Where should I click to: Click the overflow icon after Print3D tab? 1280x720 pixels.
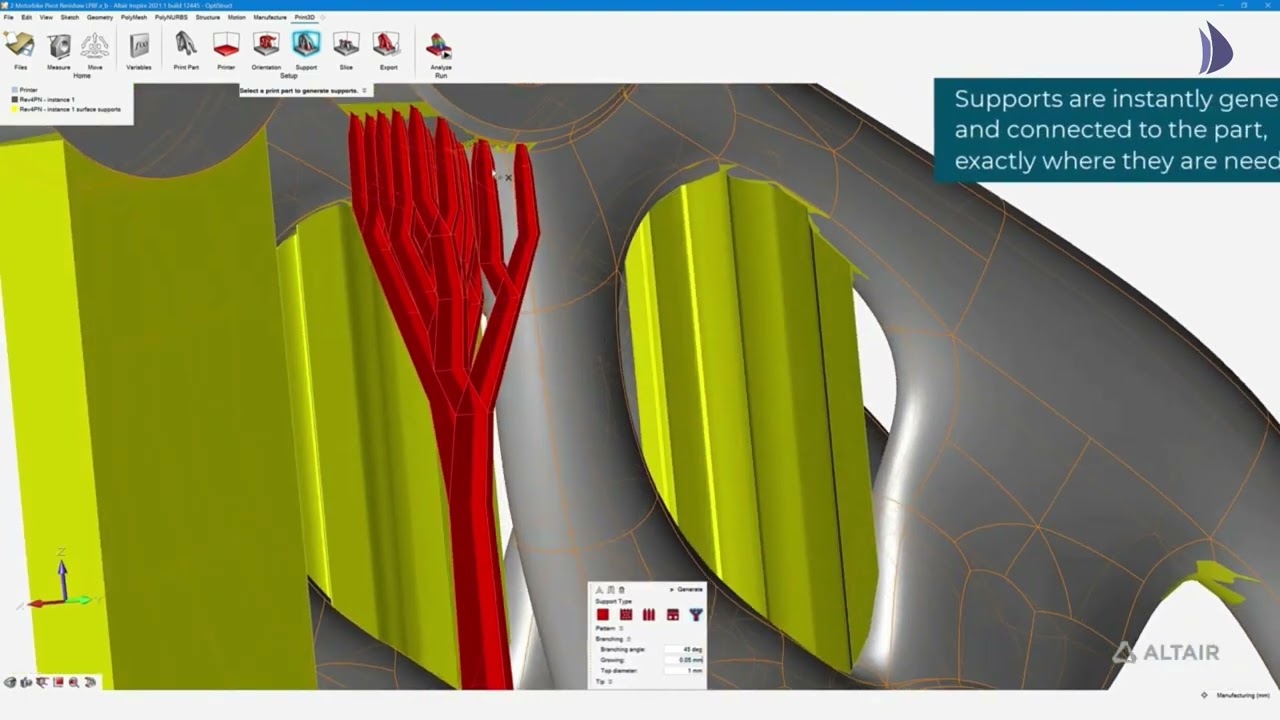click(323, 17)
